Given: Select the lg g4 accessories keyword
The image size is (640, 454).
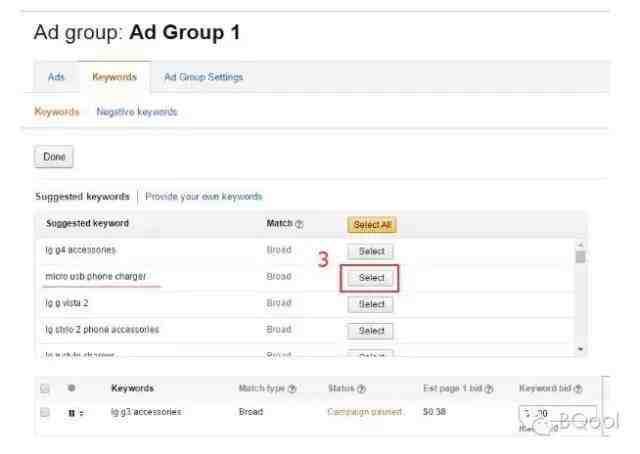Looking at the screenshot, I should [x=371, y=251].
